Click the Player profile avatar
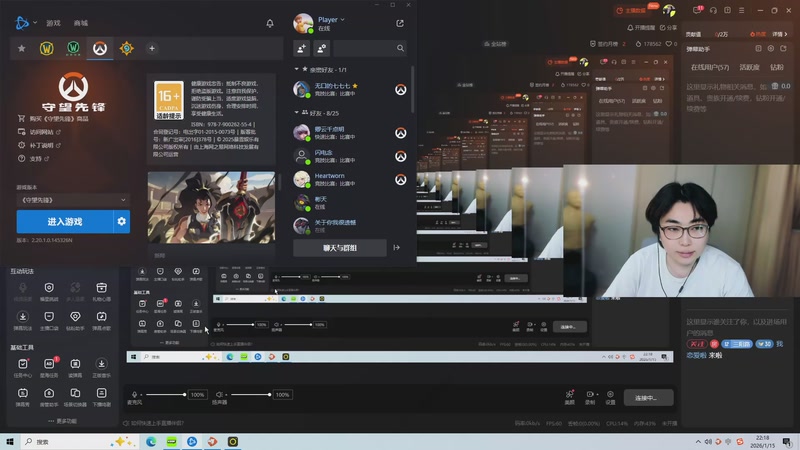Screen dimensions: 800x450 [x=303, y=23]
